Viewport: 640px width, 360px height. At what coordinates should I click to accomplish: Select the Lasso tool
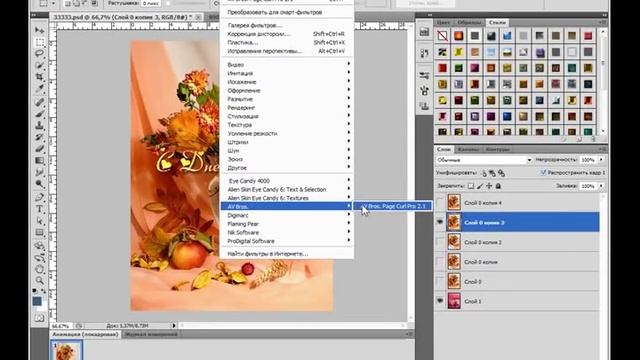(40, 53)
